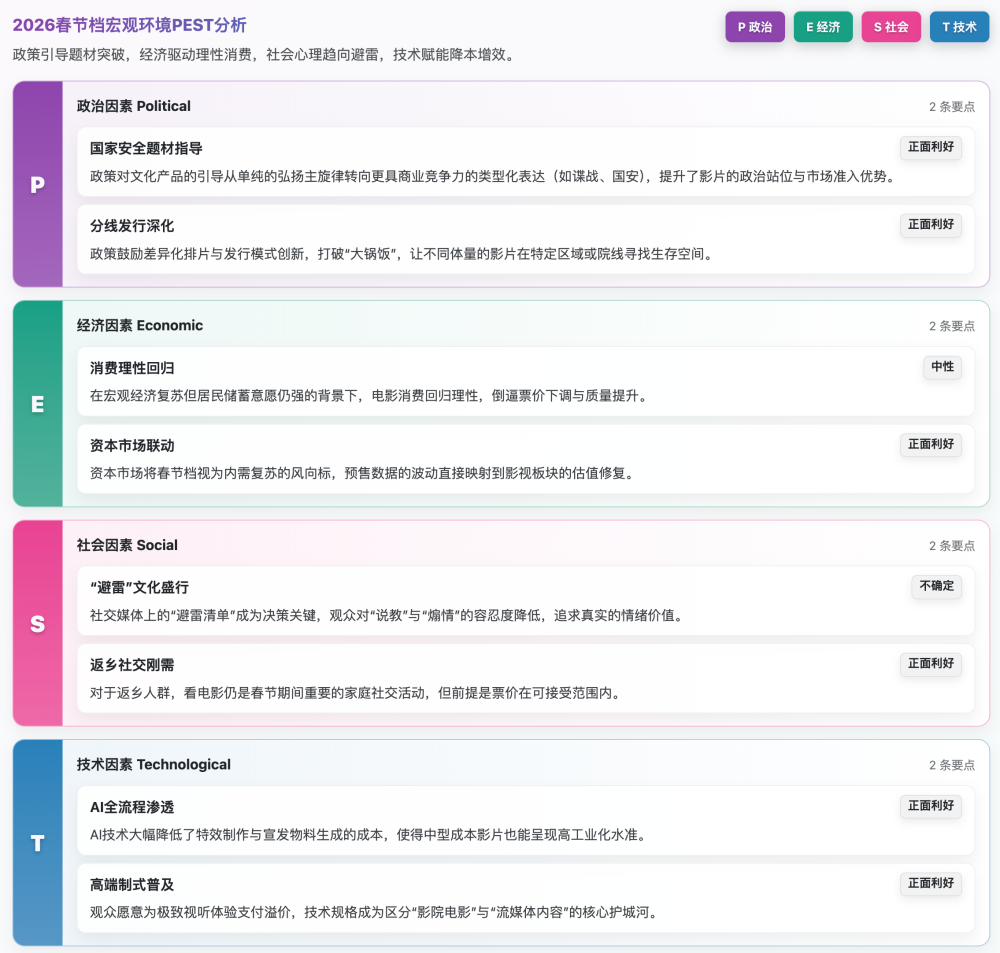The height and width of the screenshot is (953, 1000).
Task: Click the description starting 在宏观经济复苏
Action: click(x=371, y=396)
